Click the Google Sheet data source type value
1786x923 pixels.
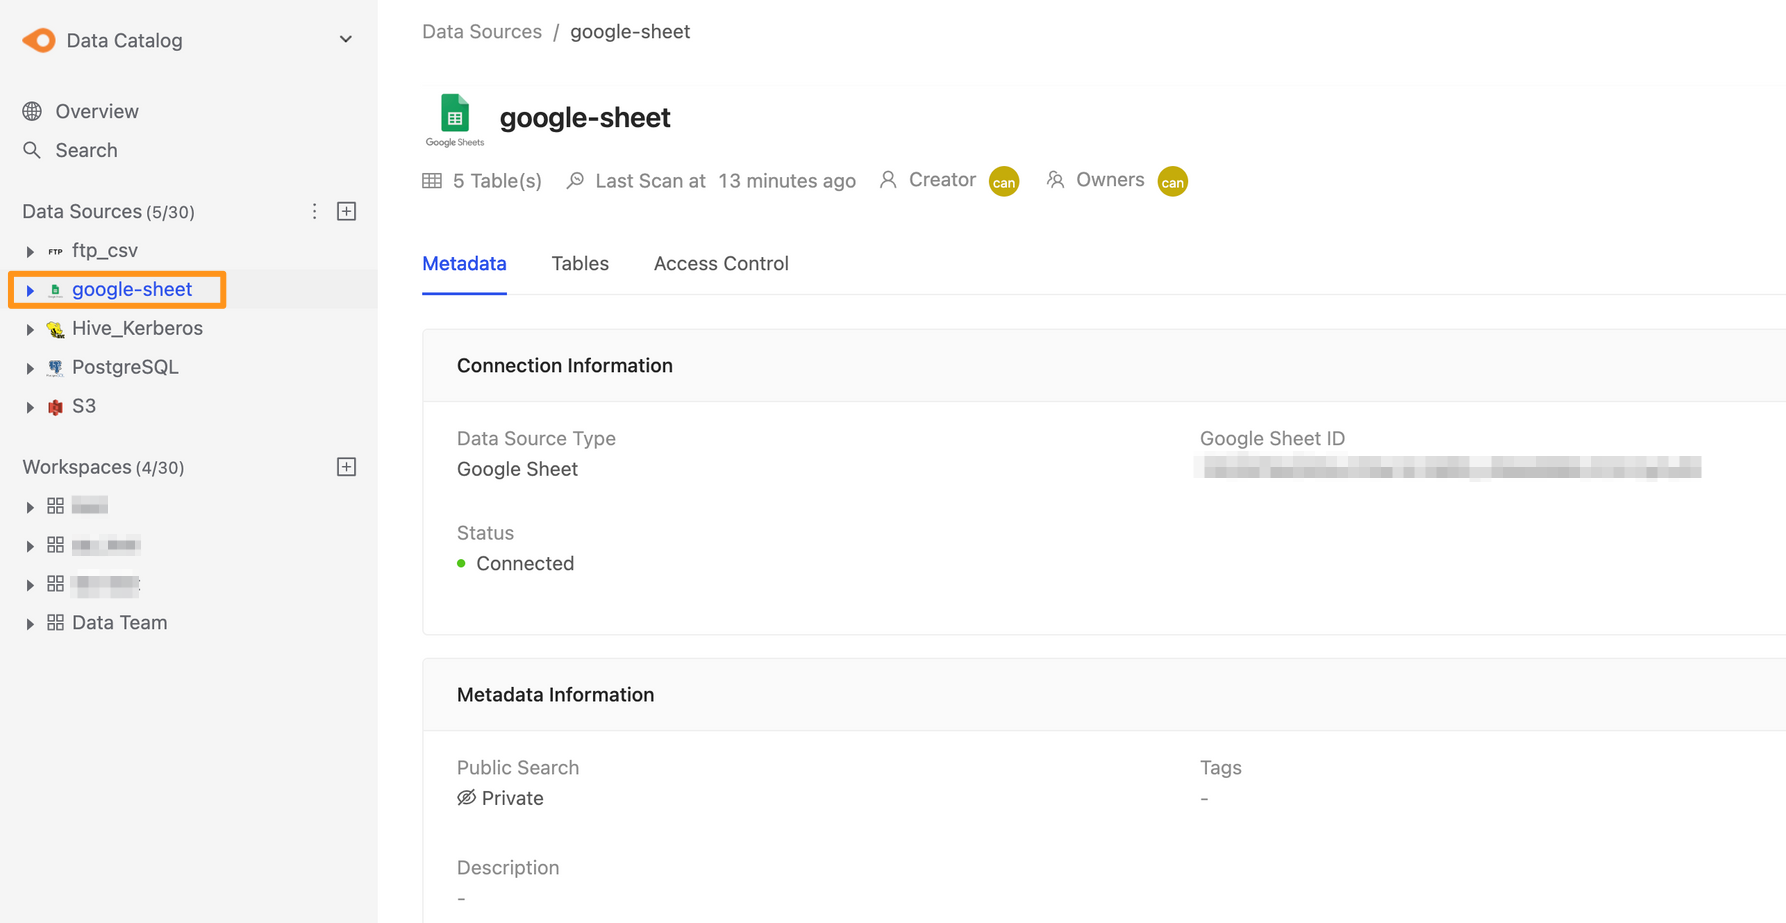(x=517, y=469)
